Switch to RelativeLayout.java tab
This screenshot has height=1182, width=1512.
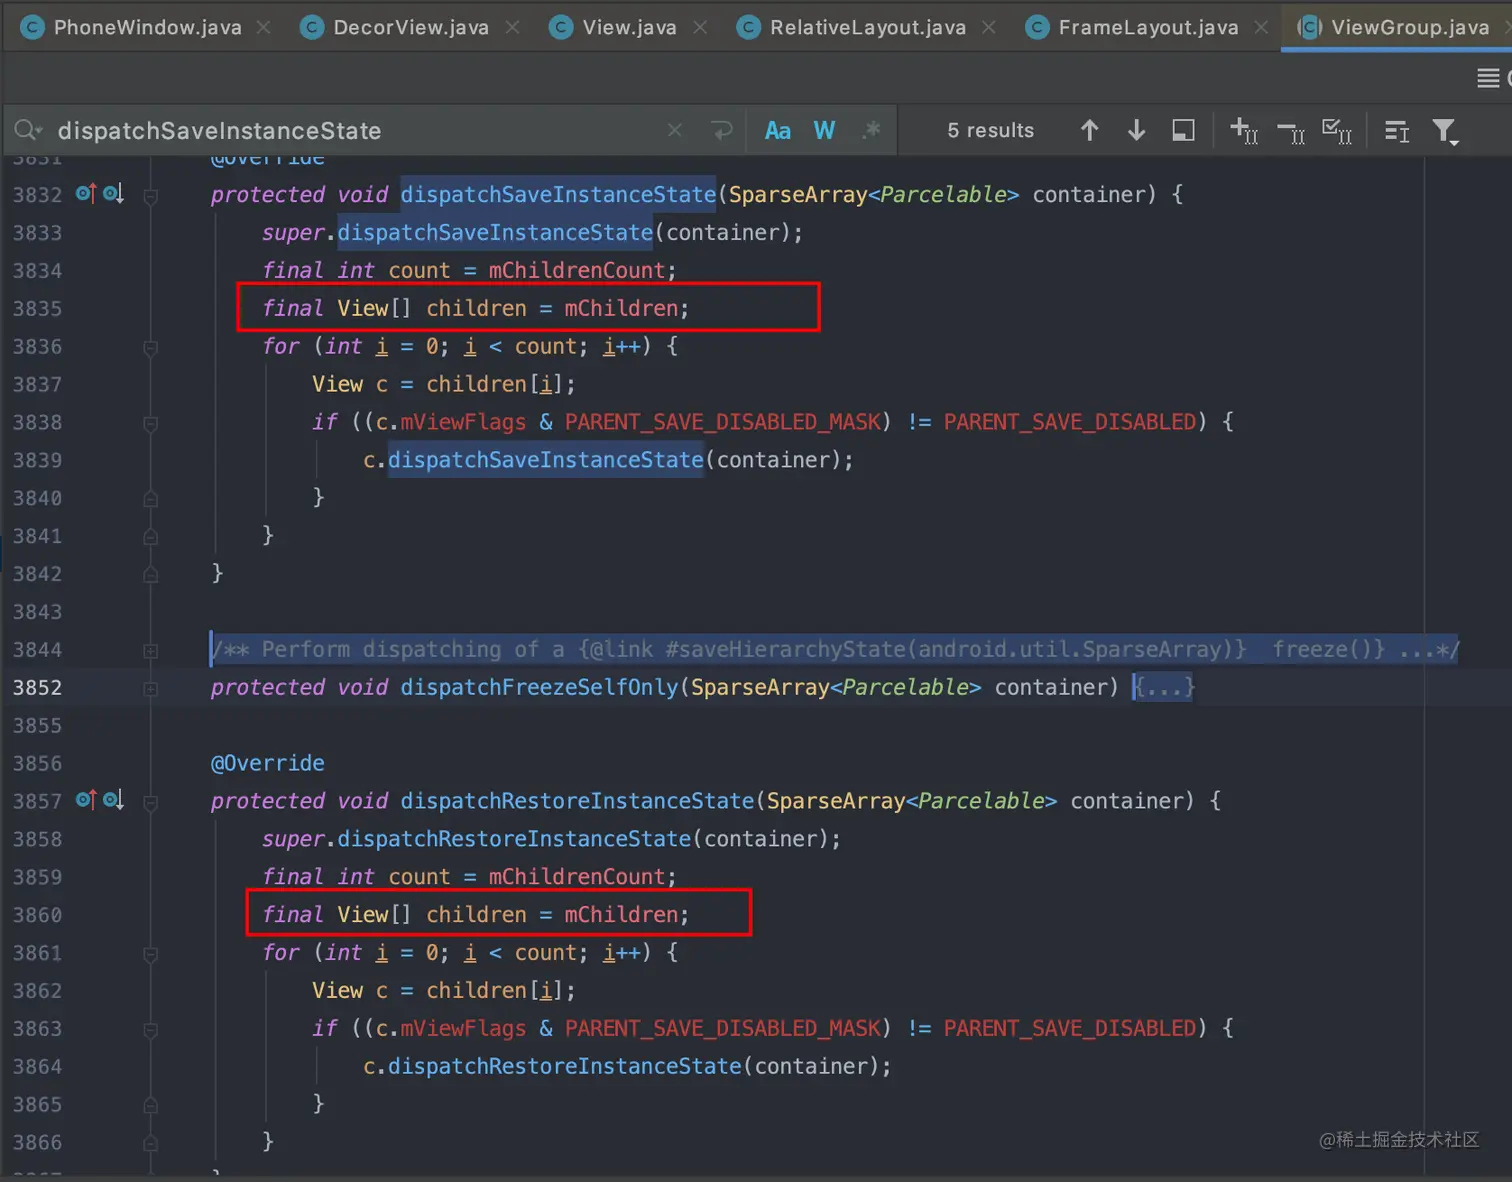(x=867, y=27)
